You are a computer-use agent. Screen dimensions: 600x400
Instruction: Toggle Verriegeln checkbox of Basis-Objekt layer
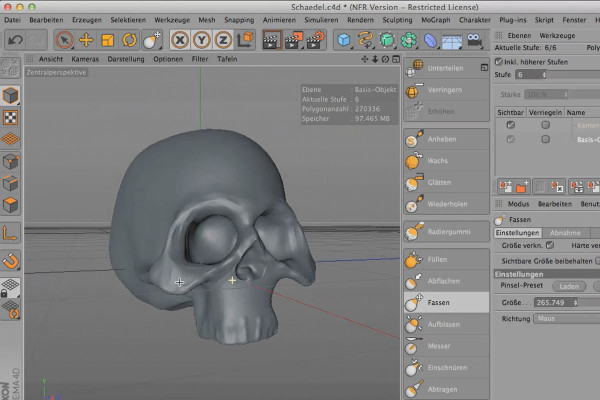[x=546, y=139]
